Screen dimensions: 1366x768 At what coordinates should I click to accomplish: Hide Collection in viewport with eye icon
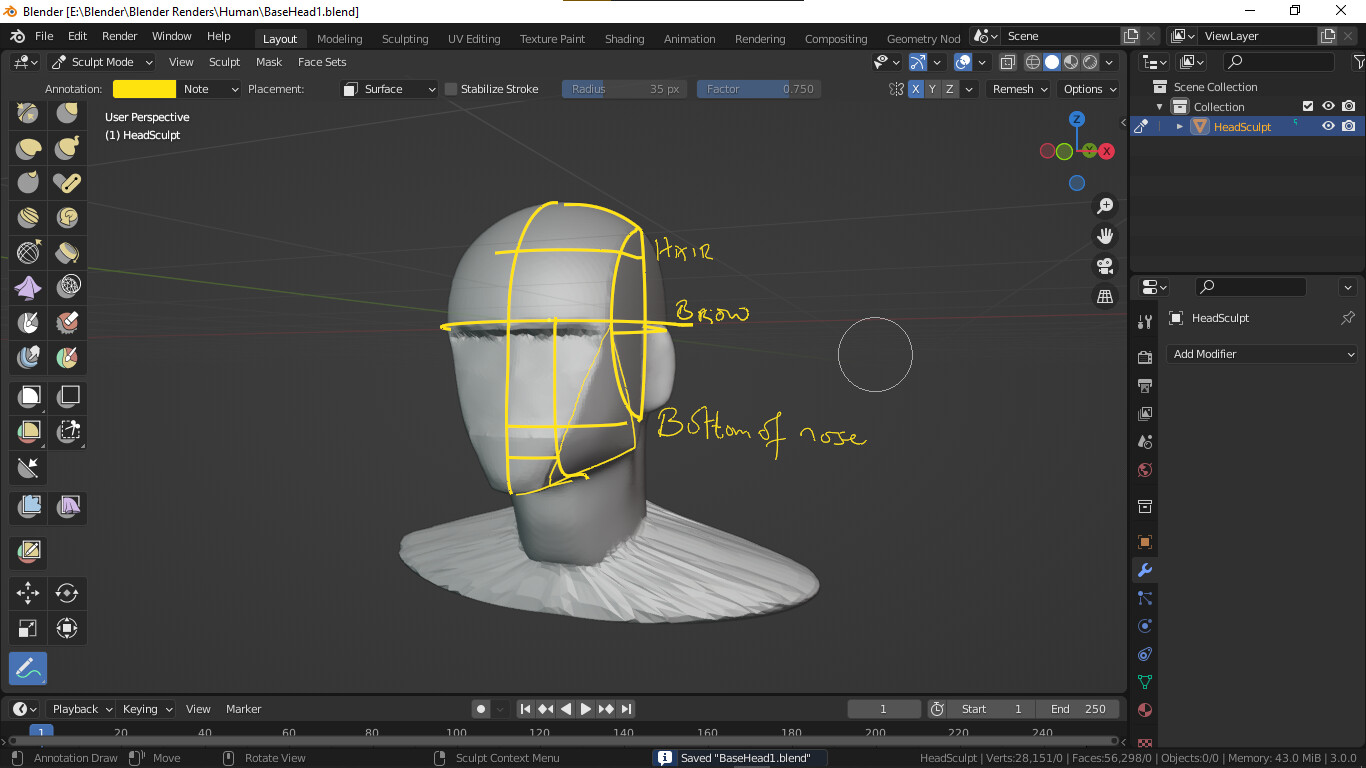(x=1328, y=106)
